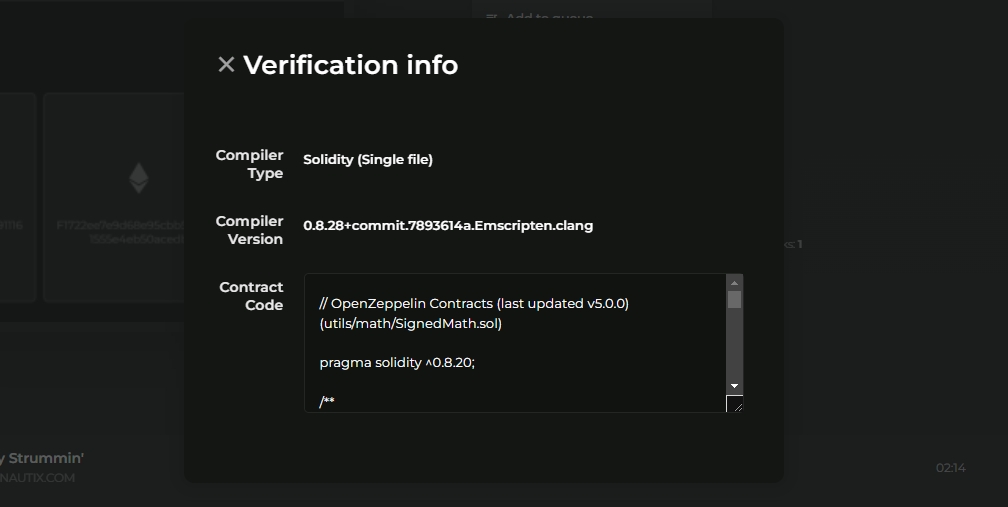The height and width of the screenshot is (507, 1008).
Task: Close the Verification info dialog
Action: 226,65
